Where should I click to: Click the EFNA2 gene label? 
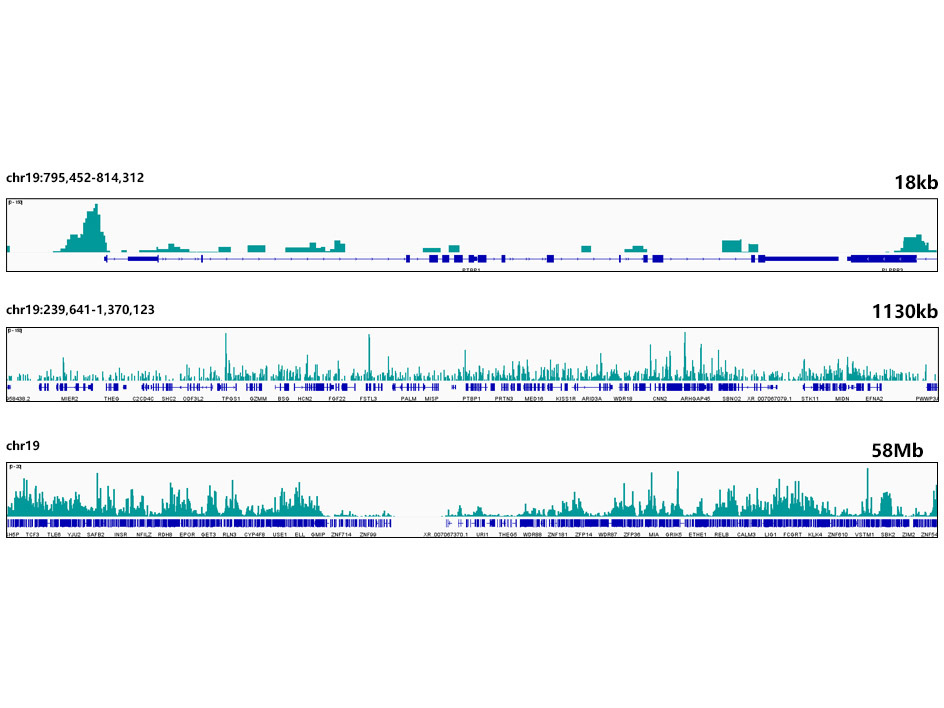coord(874,398)
